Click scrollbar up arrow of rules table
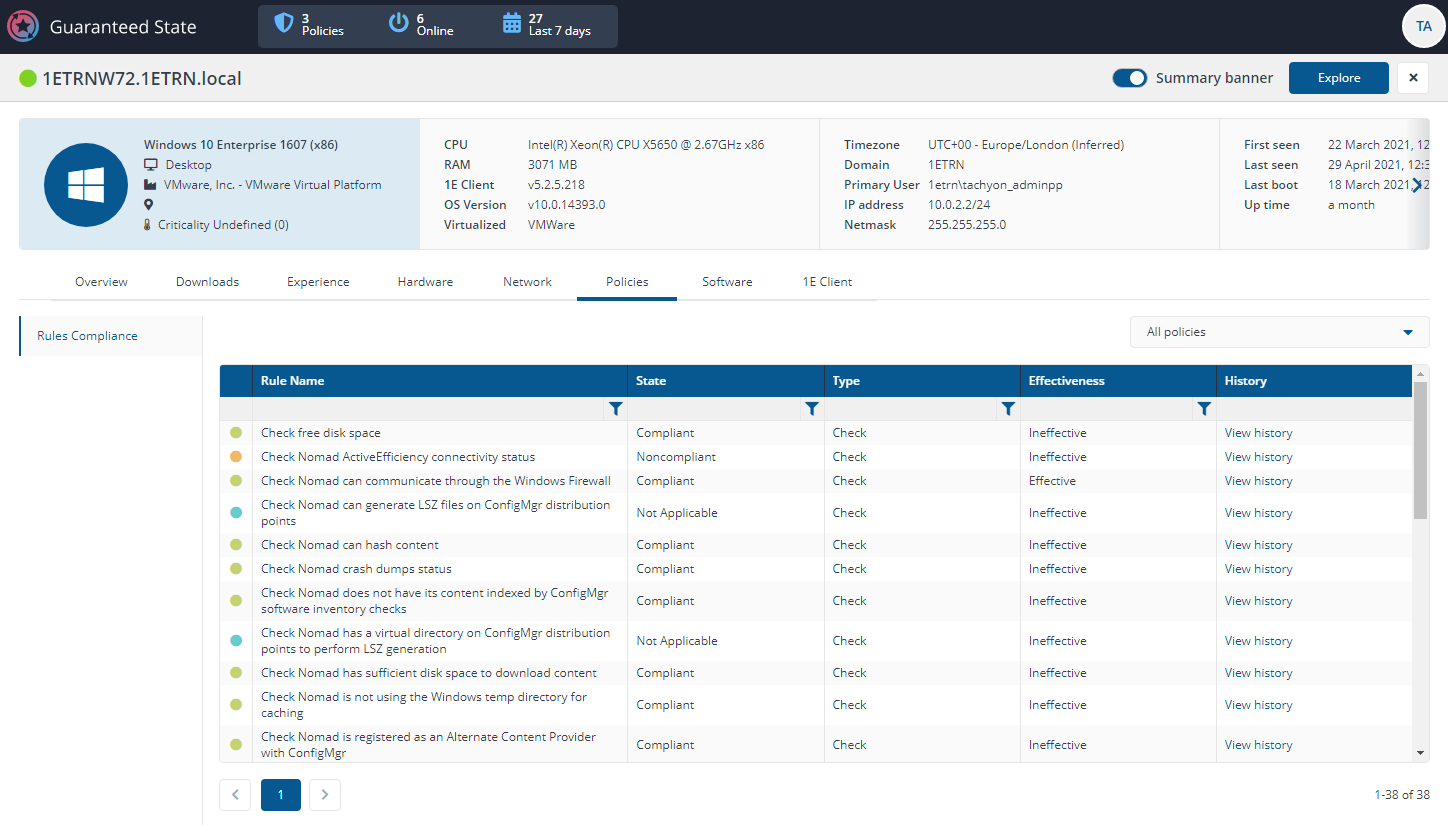 (1420, 373)
